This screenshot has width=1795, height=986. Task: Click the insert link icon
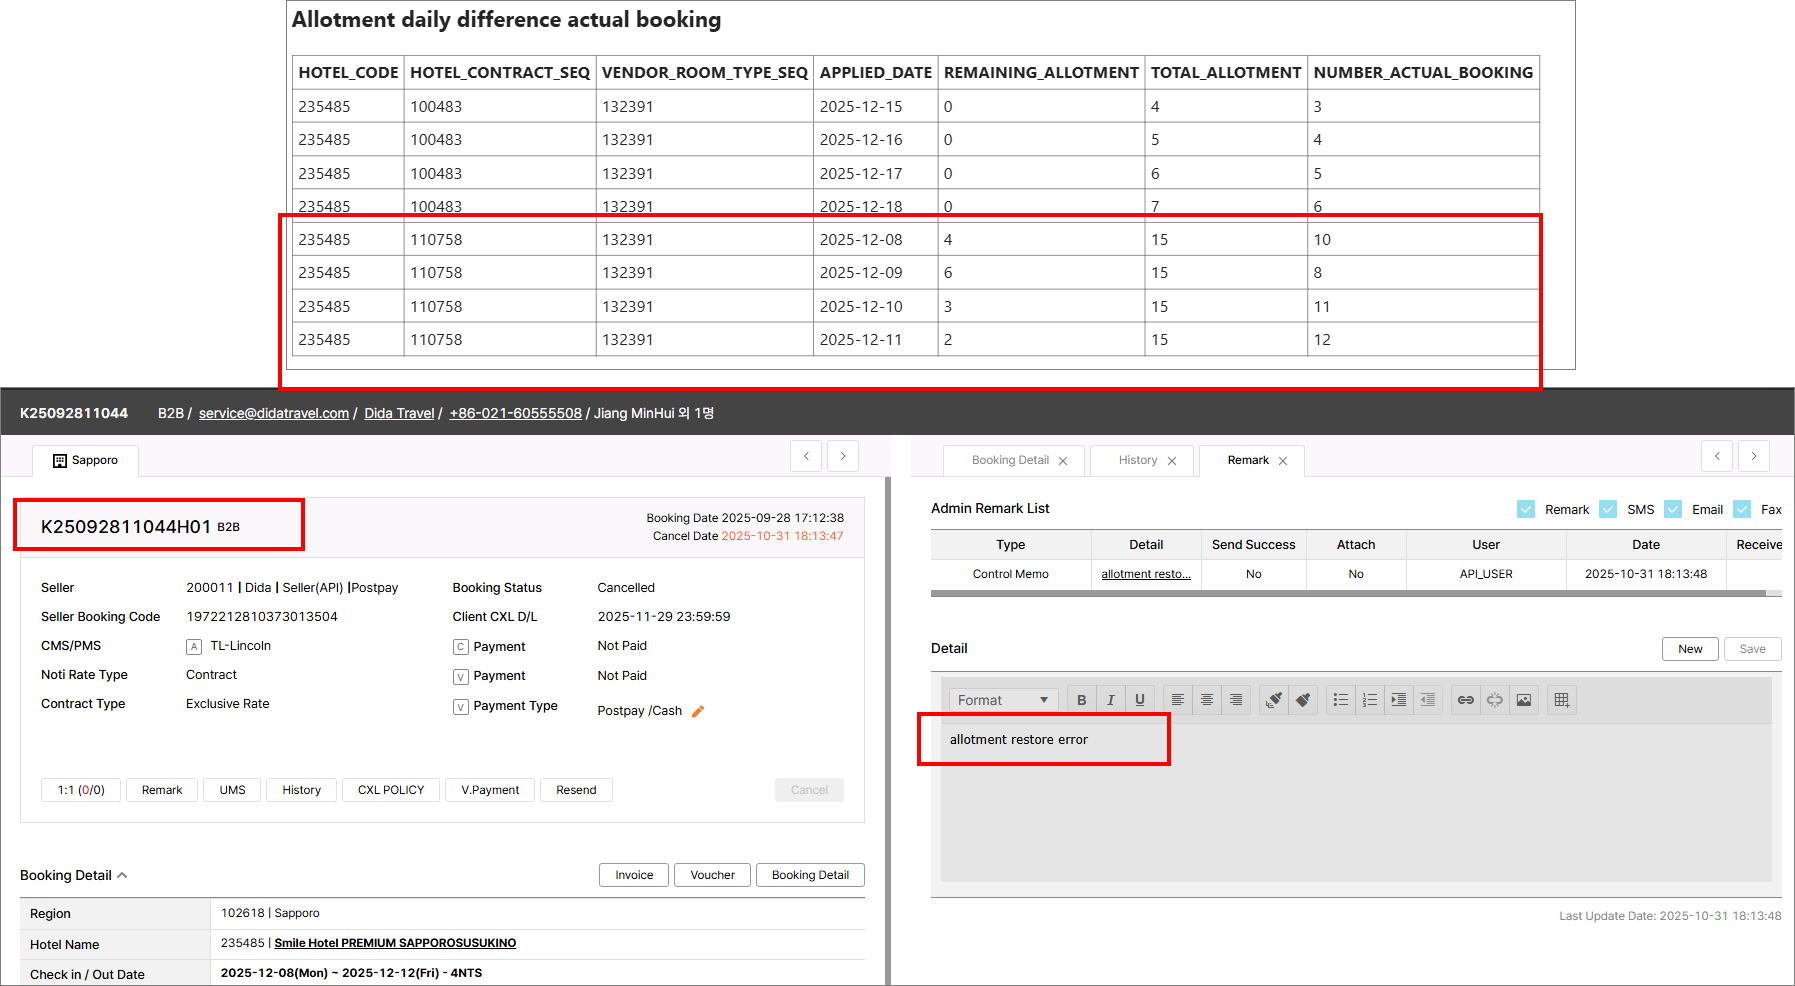[1465, 700]
